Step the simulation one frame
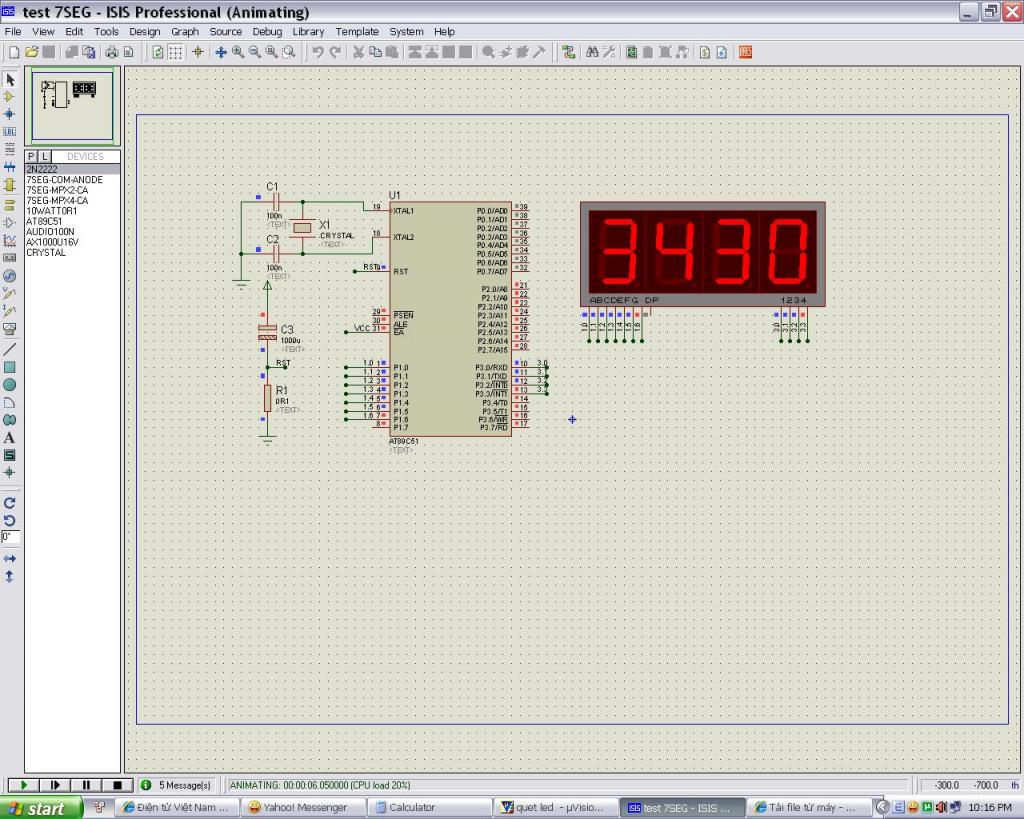Image resolution: width=1024 pixels, height=819 pixels. (x=55, y=786)
